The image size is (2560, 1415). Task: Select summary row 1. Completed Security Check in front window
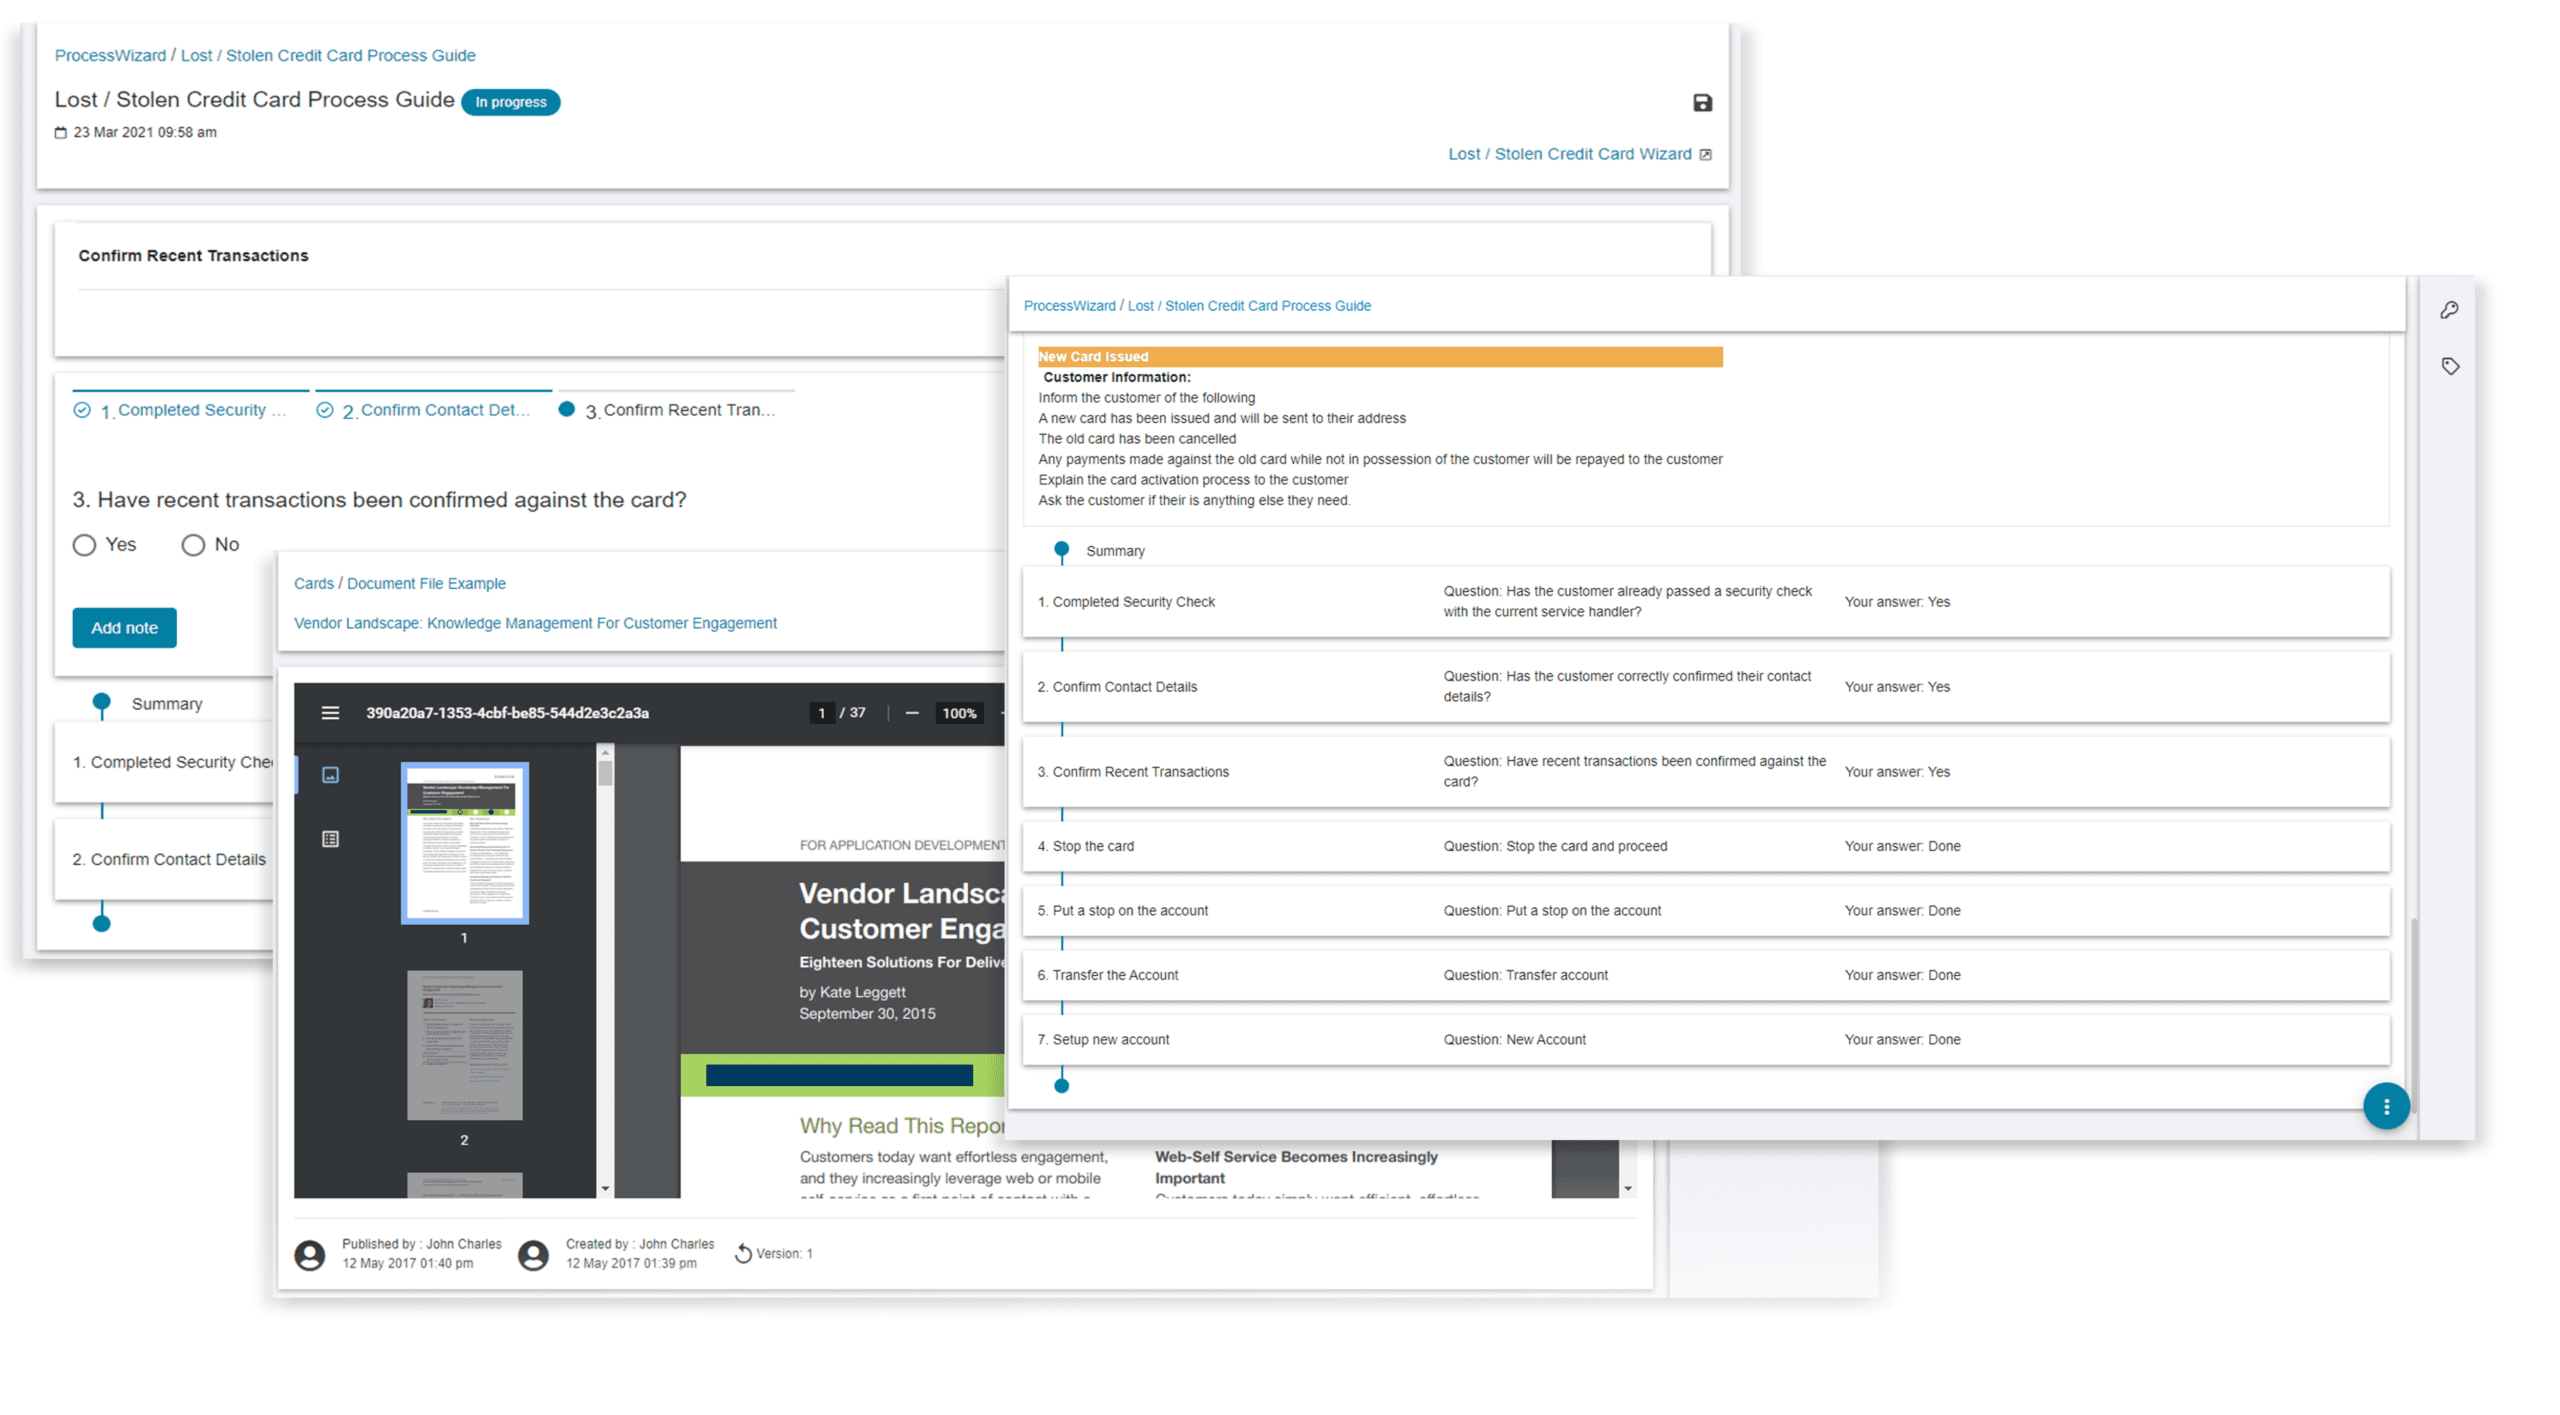pyautogui.click(x=1706, y=602)
